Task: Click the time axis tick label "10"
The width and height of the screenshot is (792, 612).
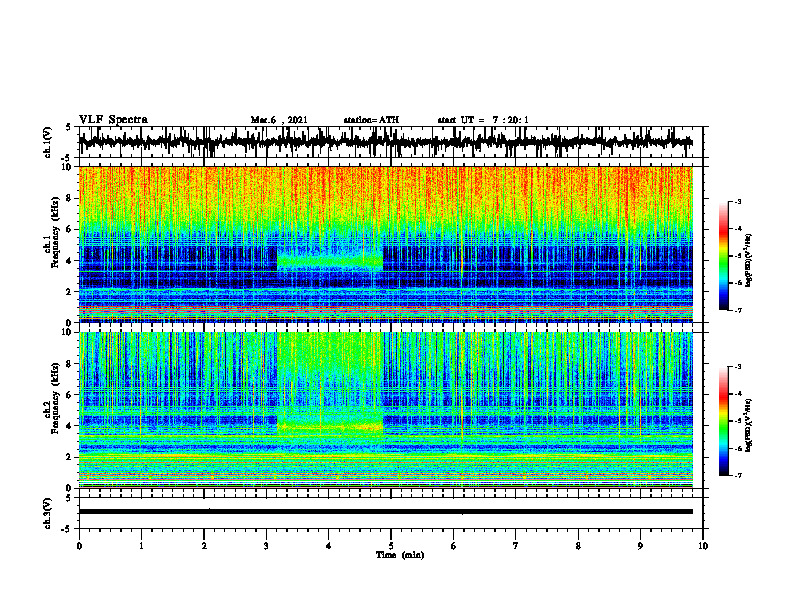Action: 703,546
